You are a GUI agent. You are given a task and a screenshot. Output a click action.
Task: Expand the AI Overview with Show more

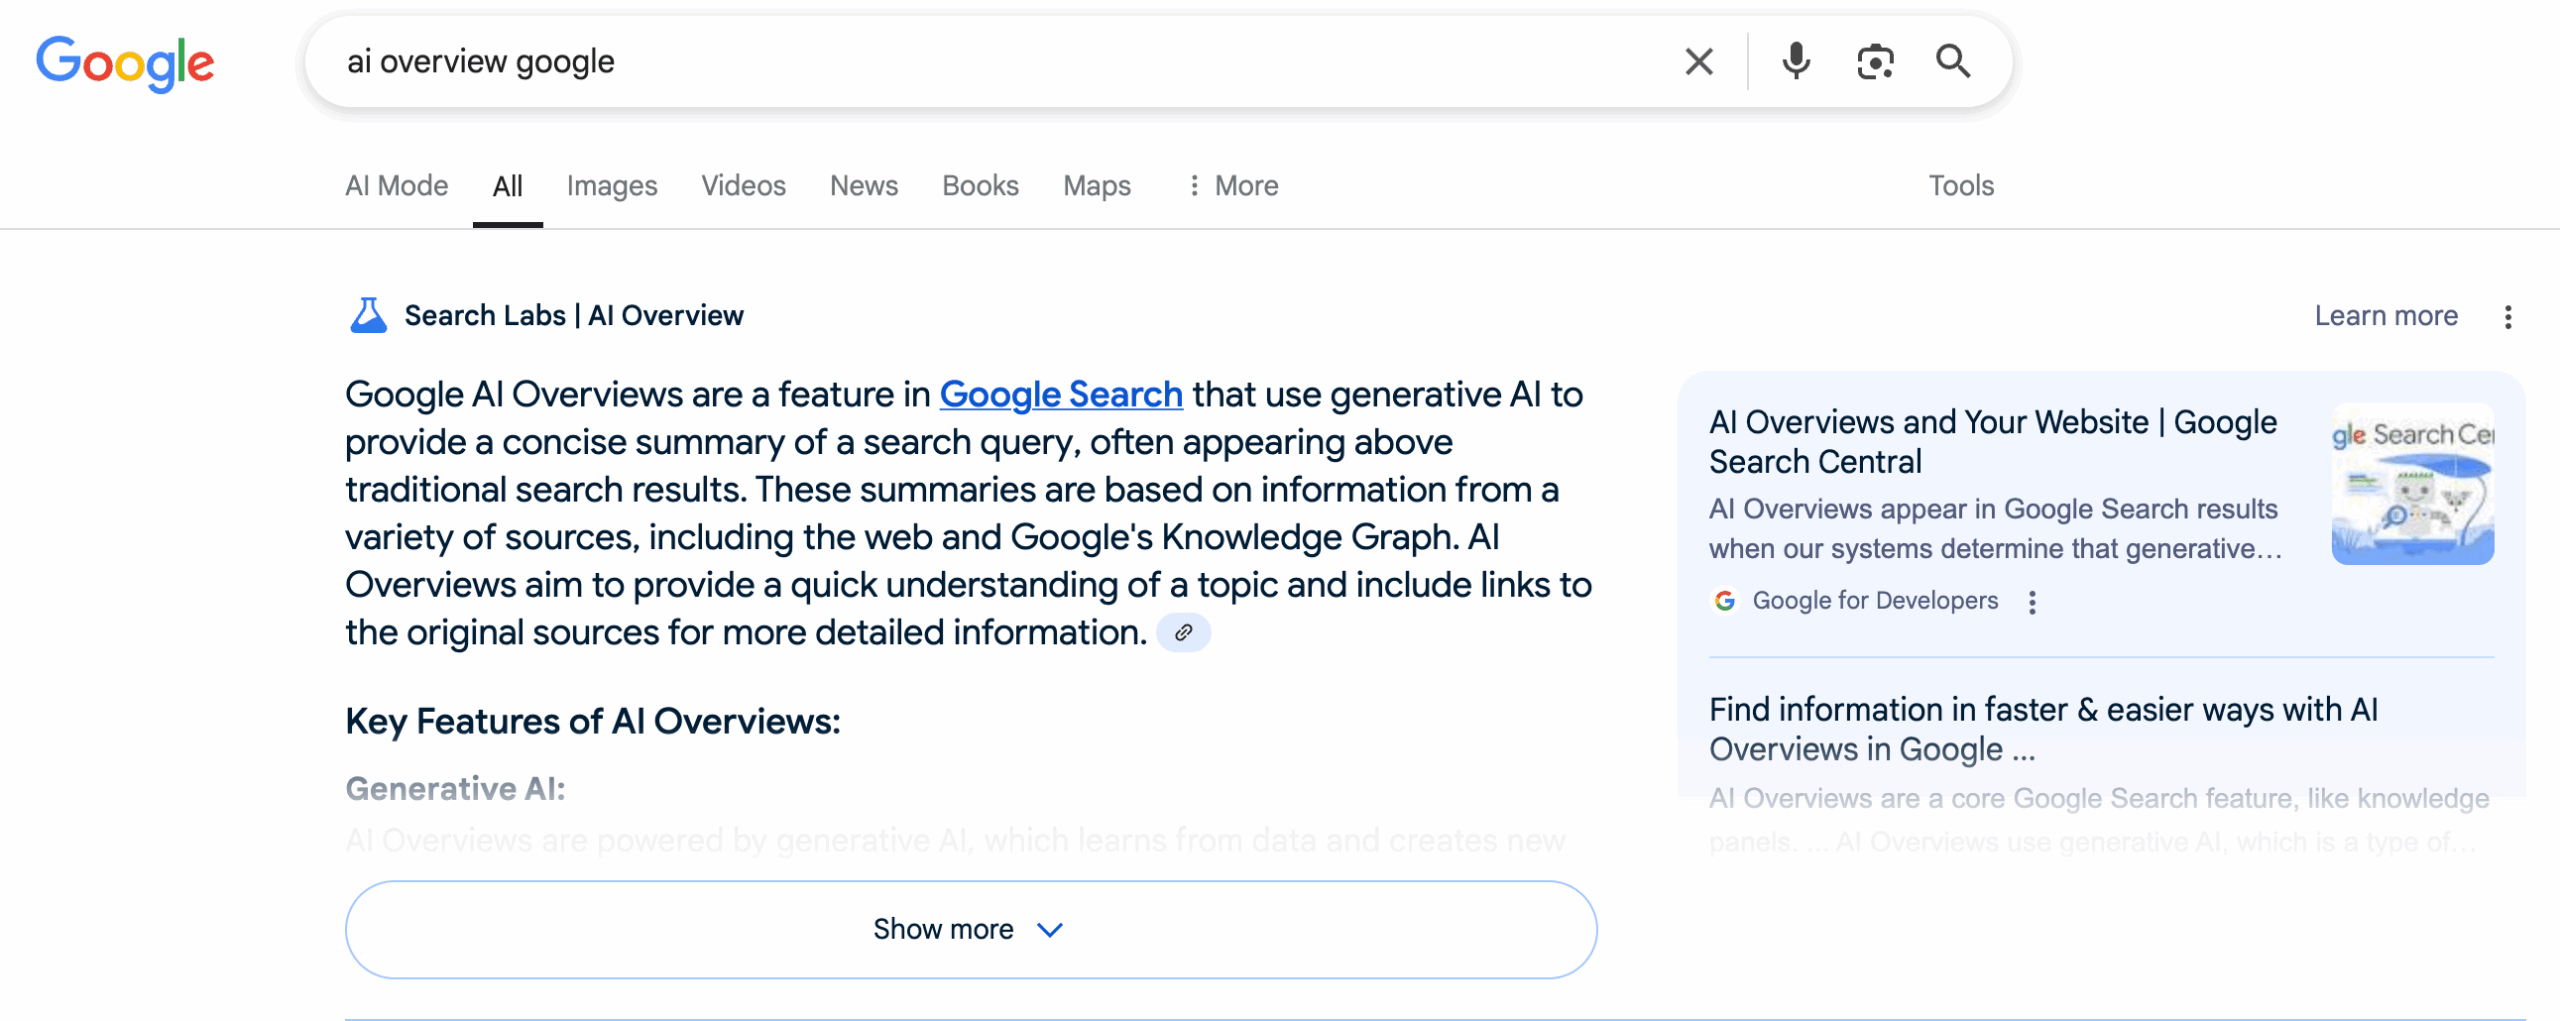pos(970,929)
